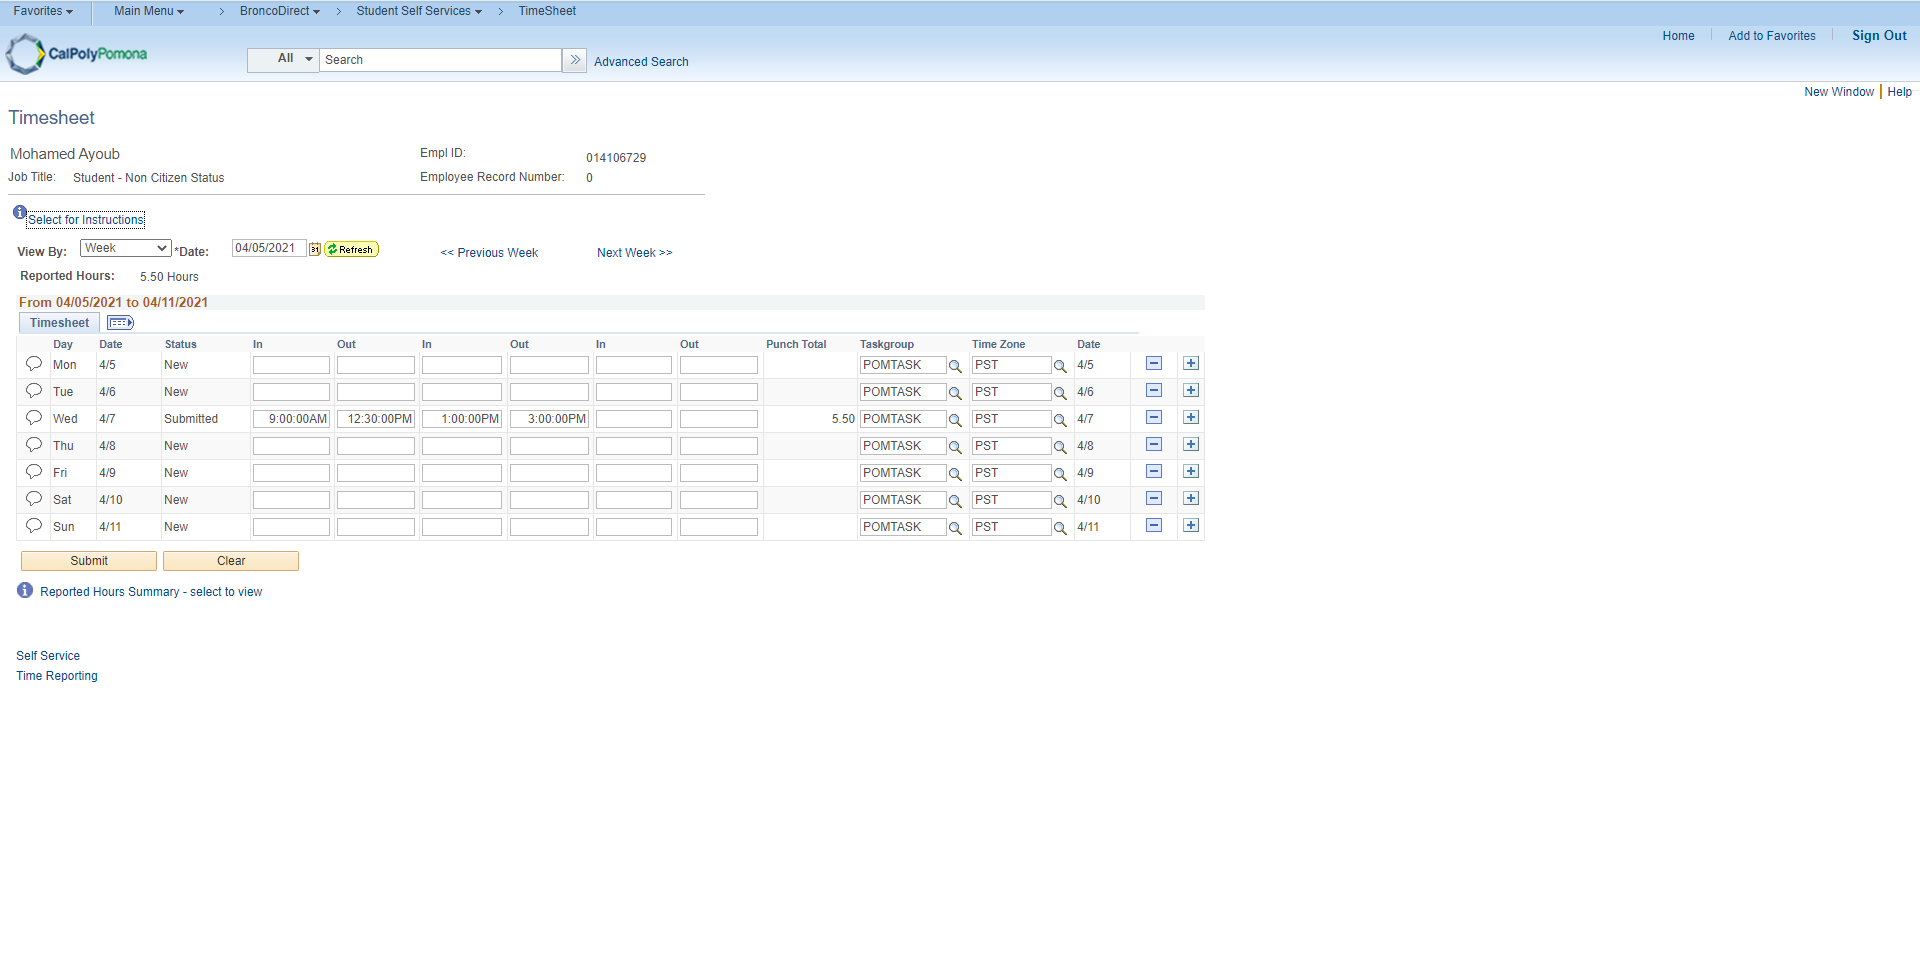This screenshot has height=969, width=1920.
Task: Click the search go arrow button
Action: pos(575,60)
